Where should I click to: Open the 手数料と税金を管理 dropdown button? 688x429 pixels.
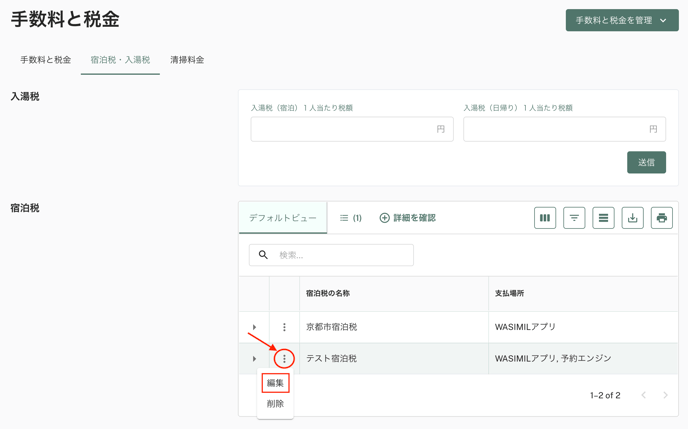[x=622, y=20]
